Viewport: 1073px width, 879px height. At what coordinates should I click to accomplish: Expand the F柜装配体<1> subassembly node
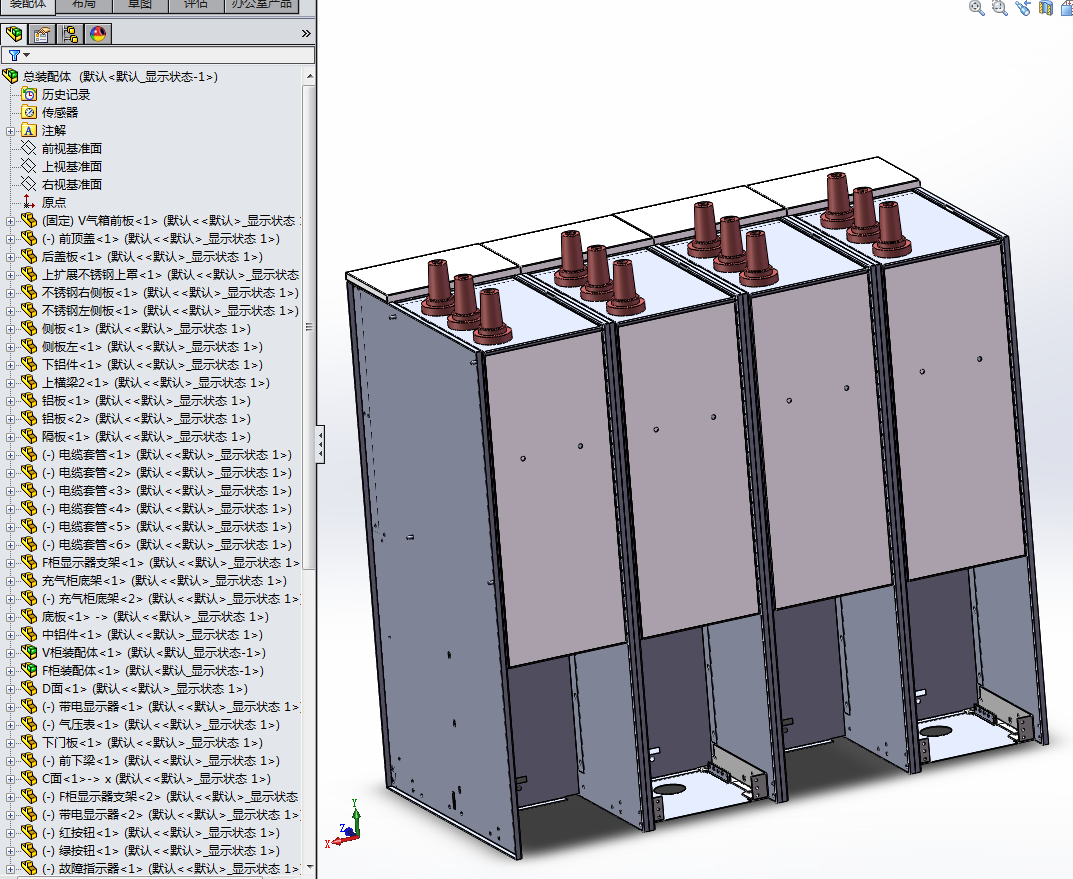click(10, 671)
